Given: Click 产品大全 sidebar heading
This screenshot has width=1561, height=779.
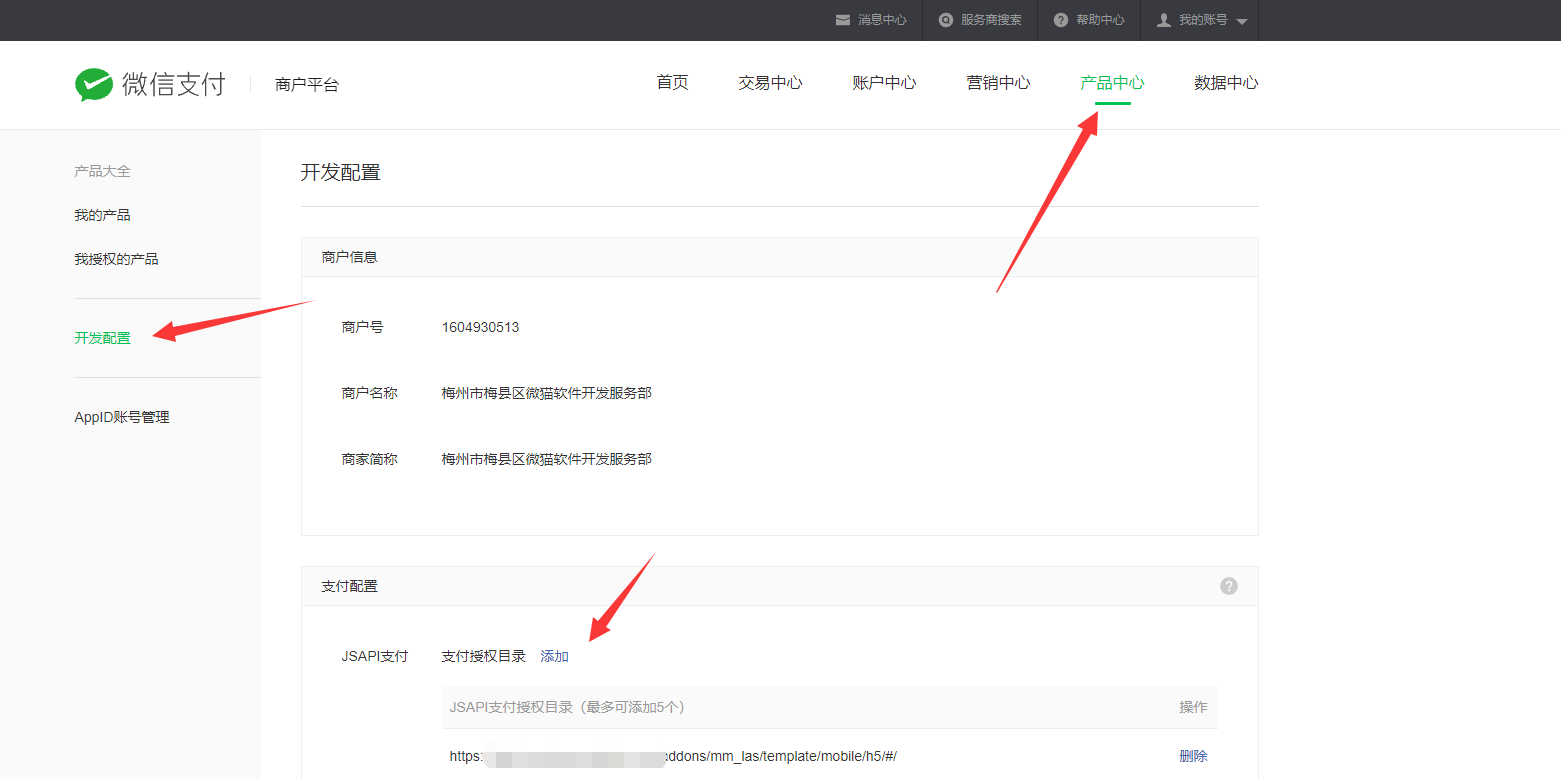Looking at the screenshot, I should (x=102, y=171).
